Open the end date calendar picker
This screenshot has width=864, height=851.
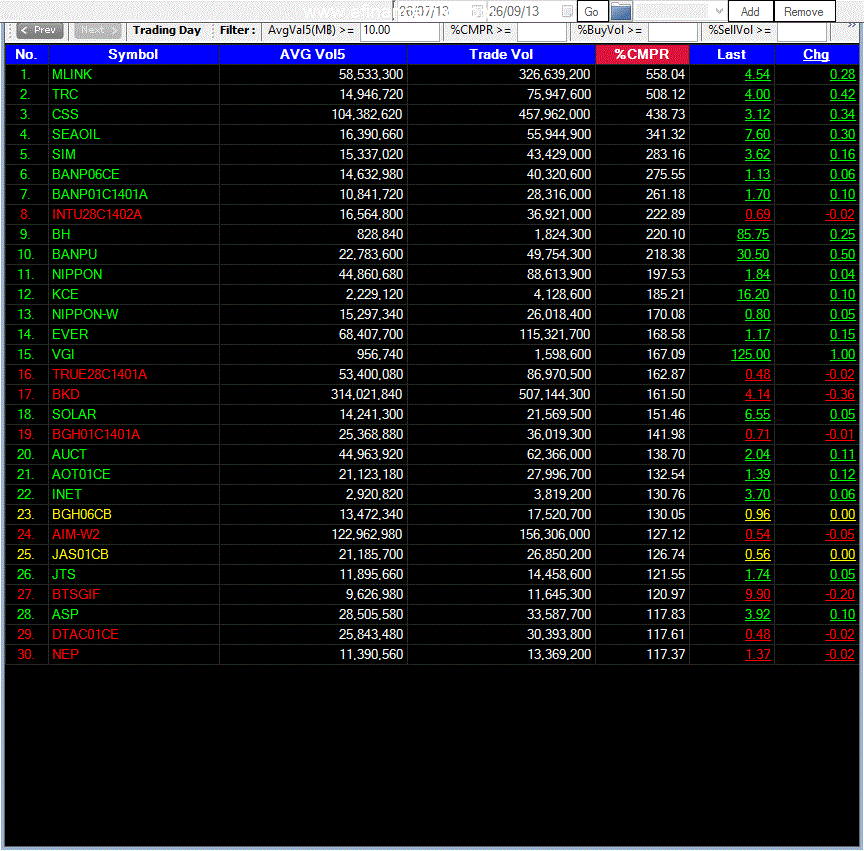click(567, 12)
